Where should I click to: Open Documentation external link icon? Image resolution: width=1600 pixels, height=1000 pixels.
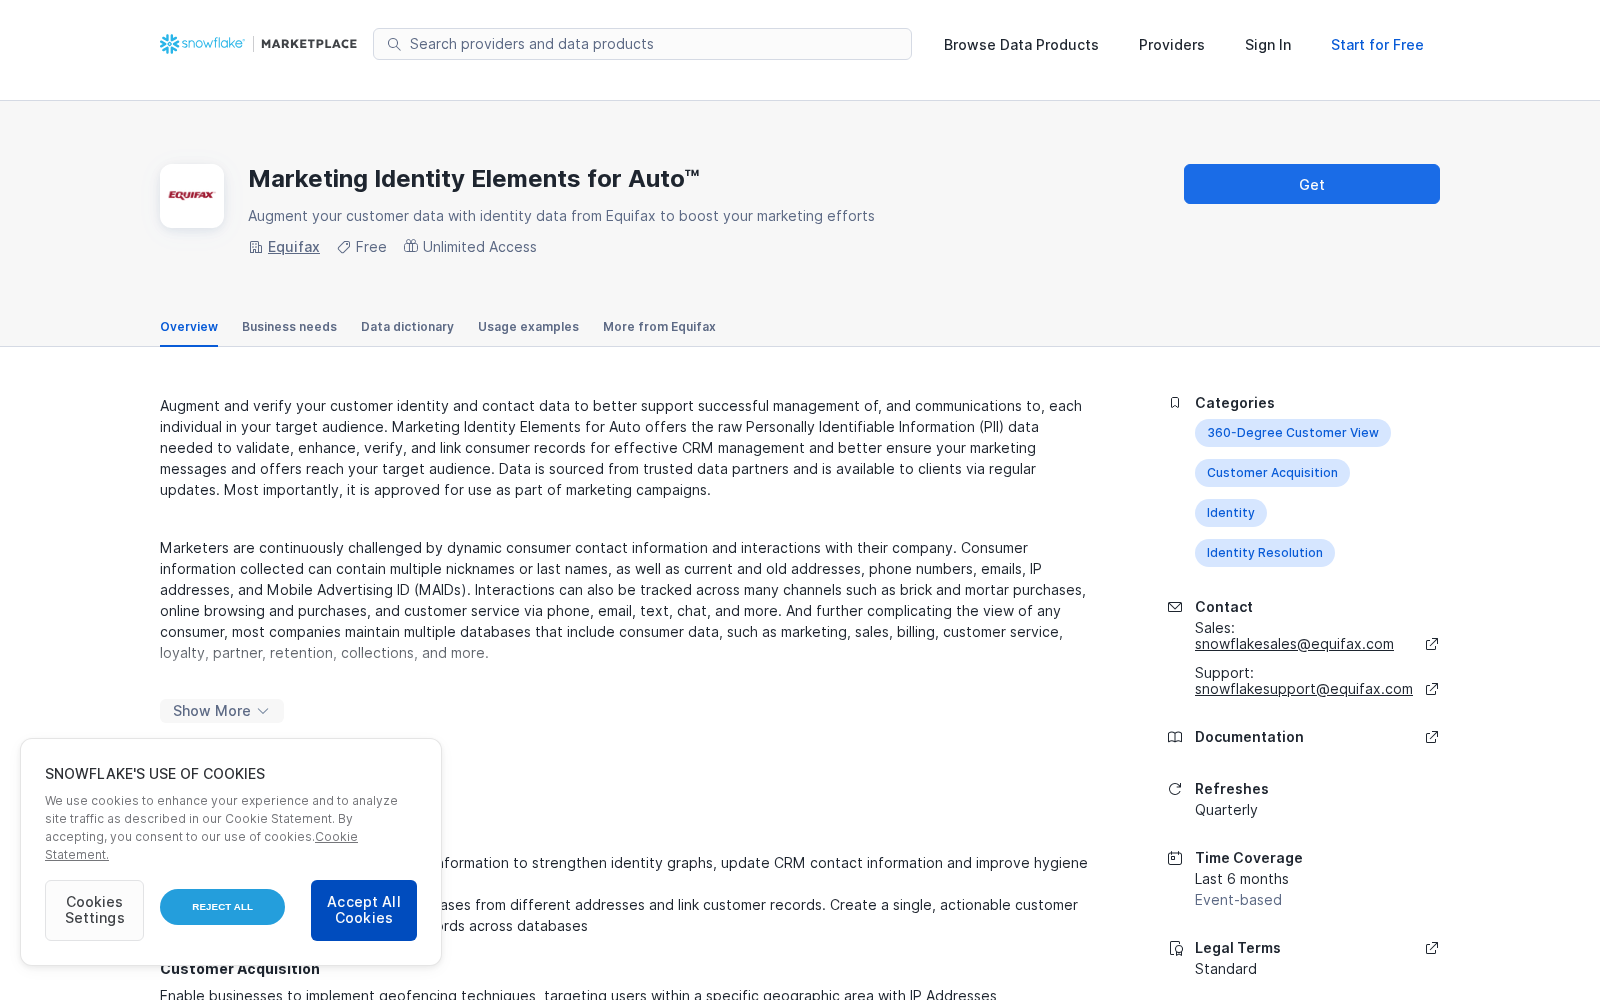point(1432,737)
